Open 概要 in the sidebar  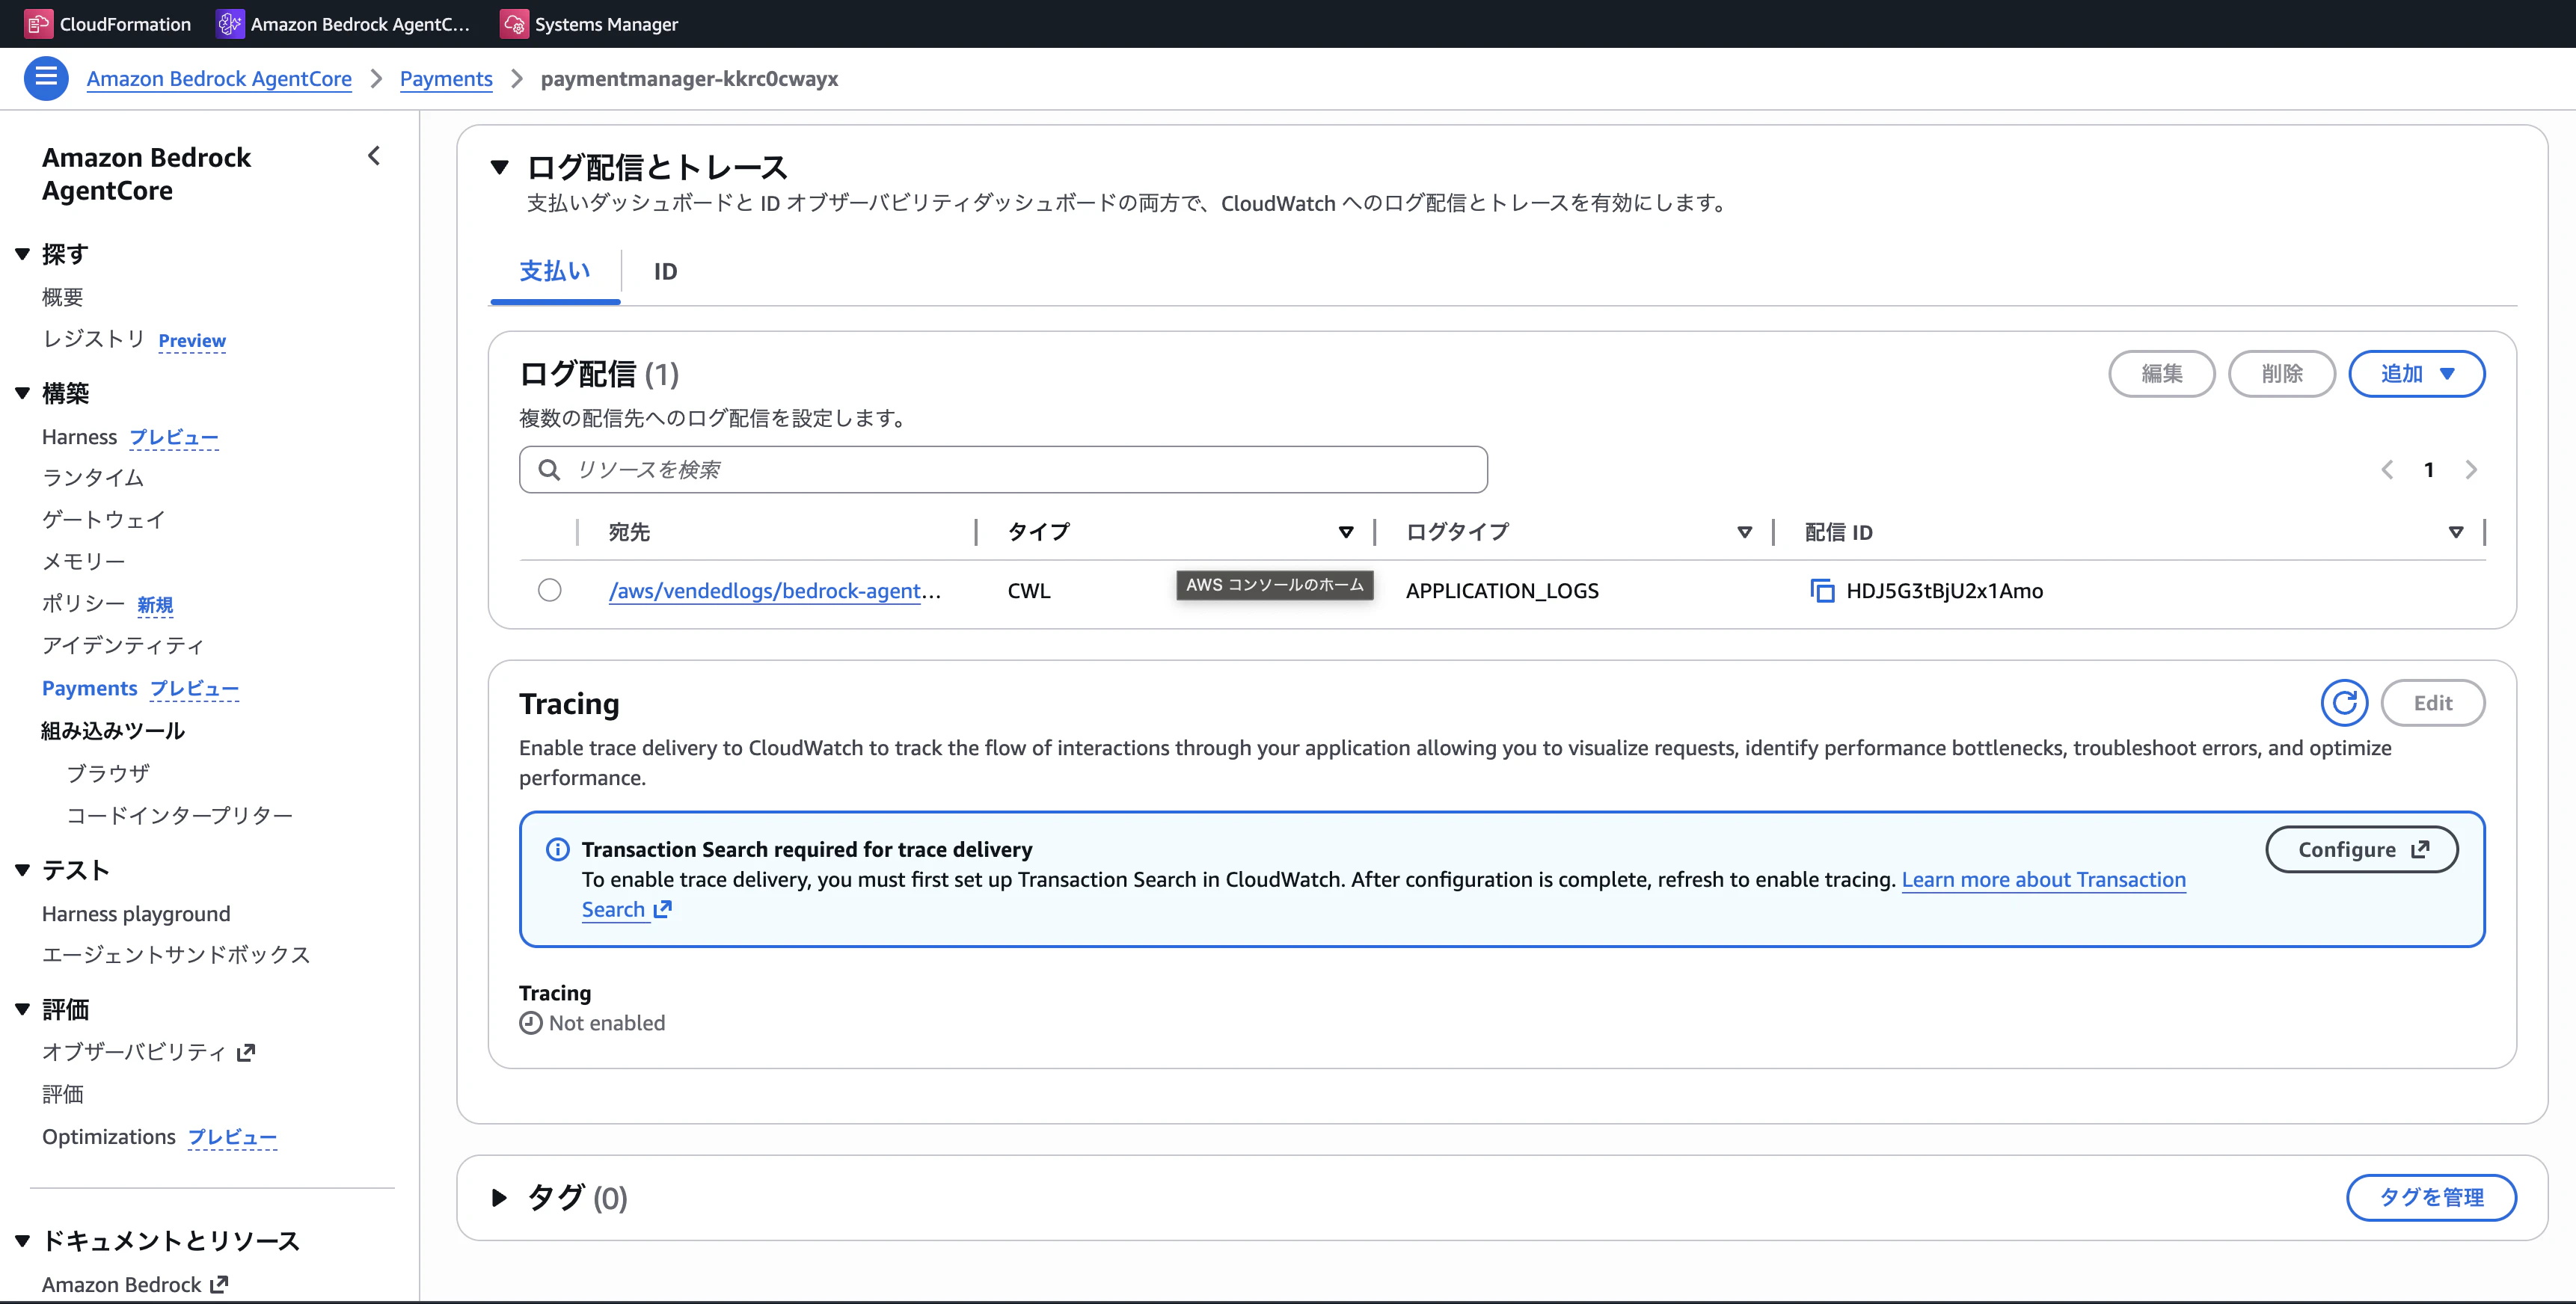pos(63,297)
